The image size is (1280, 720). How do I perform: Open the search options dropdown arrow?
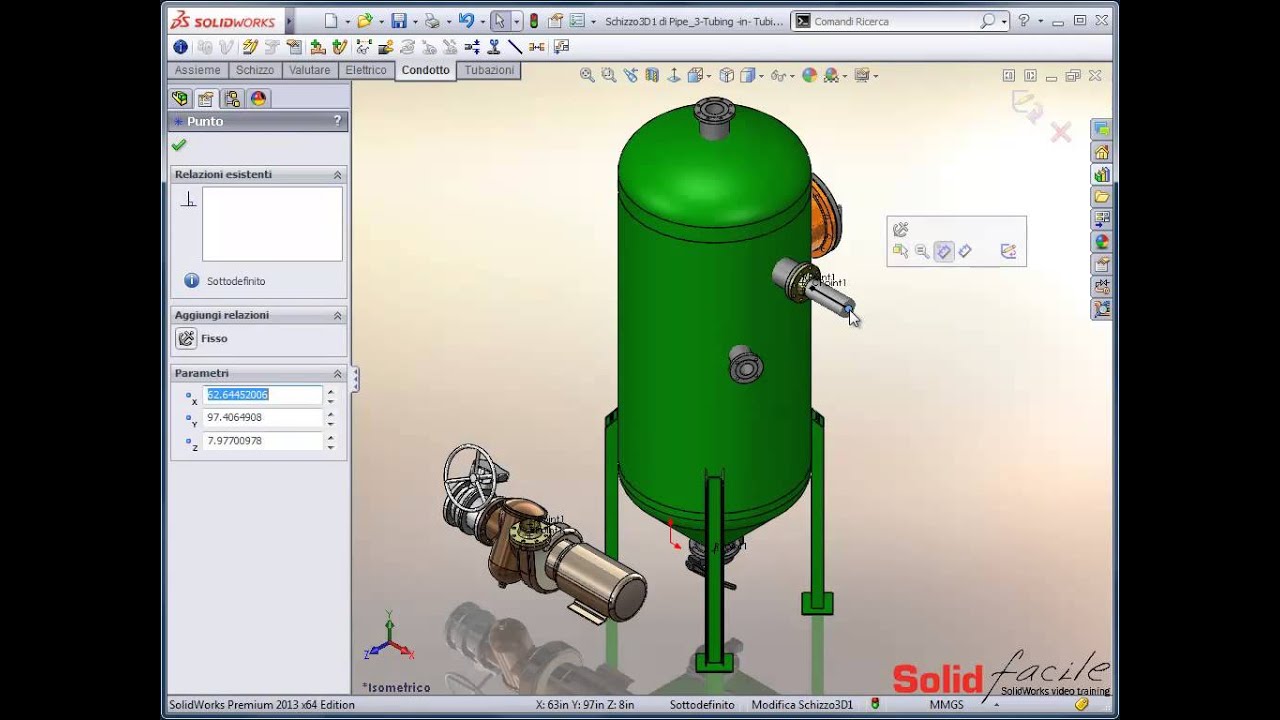coord(1003,21)
